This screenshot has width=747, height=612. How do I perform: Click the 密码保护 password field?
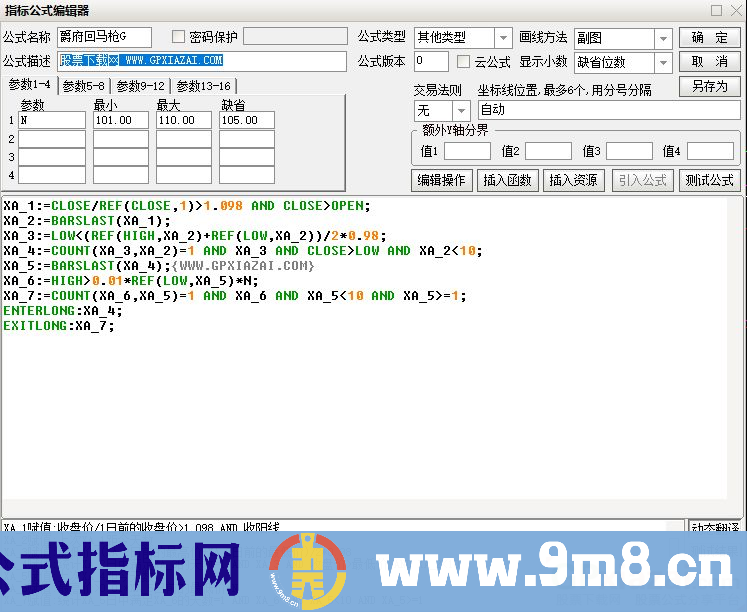295,37
